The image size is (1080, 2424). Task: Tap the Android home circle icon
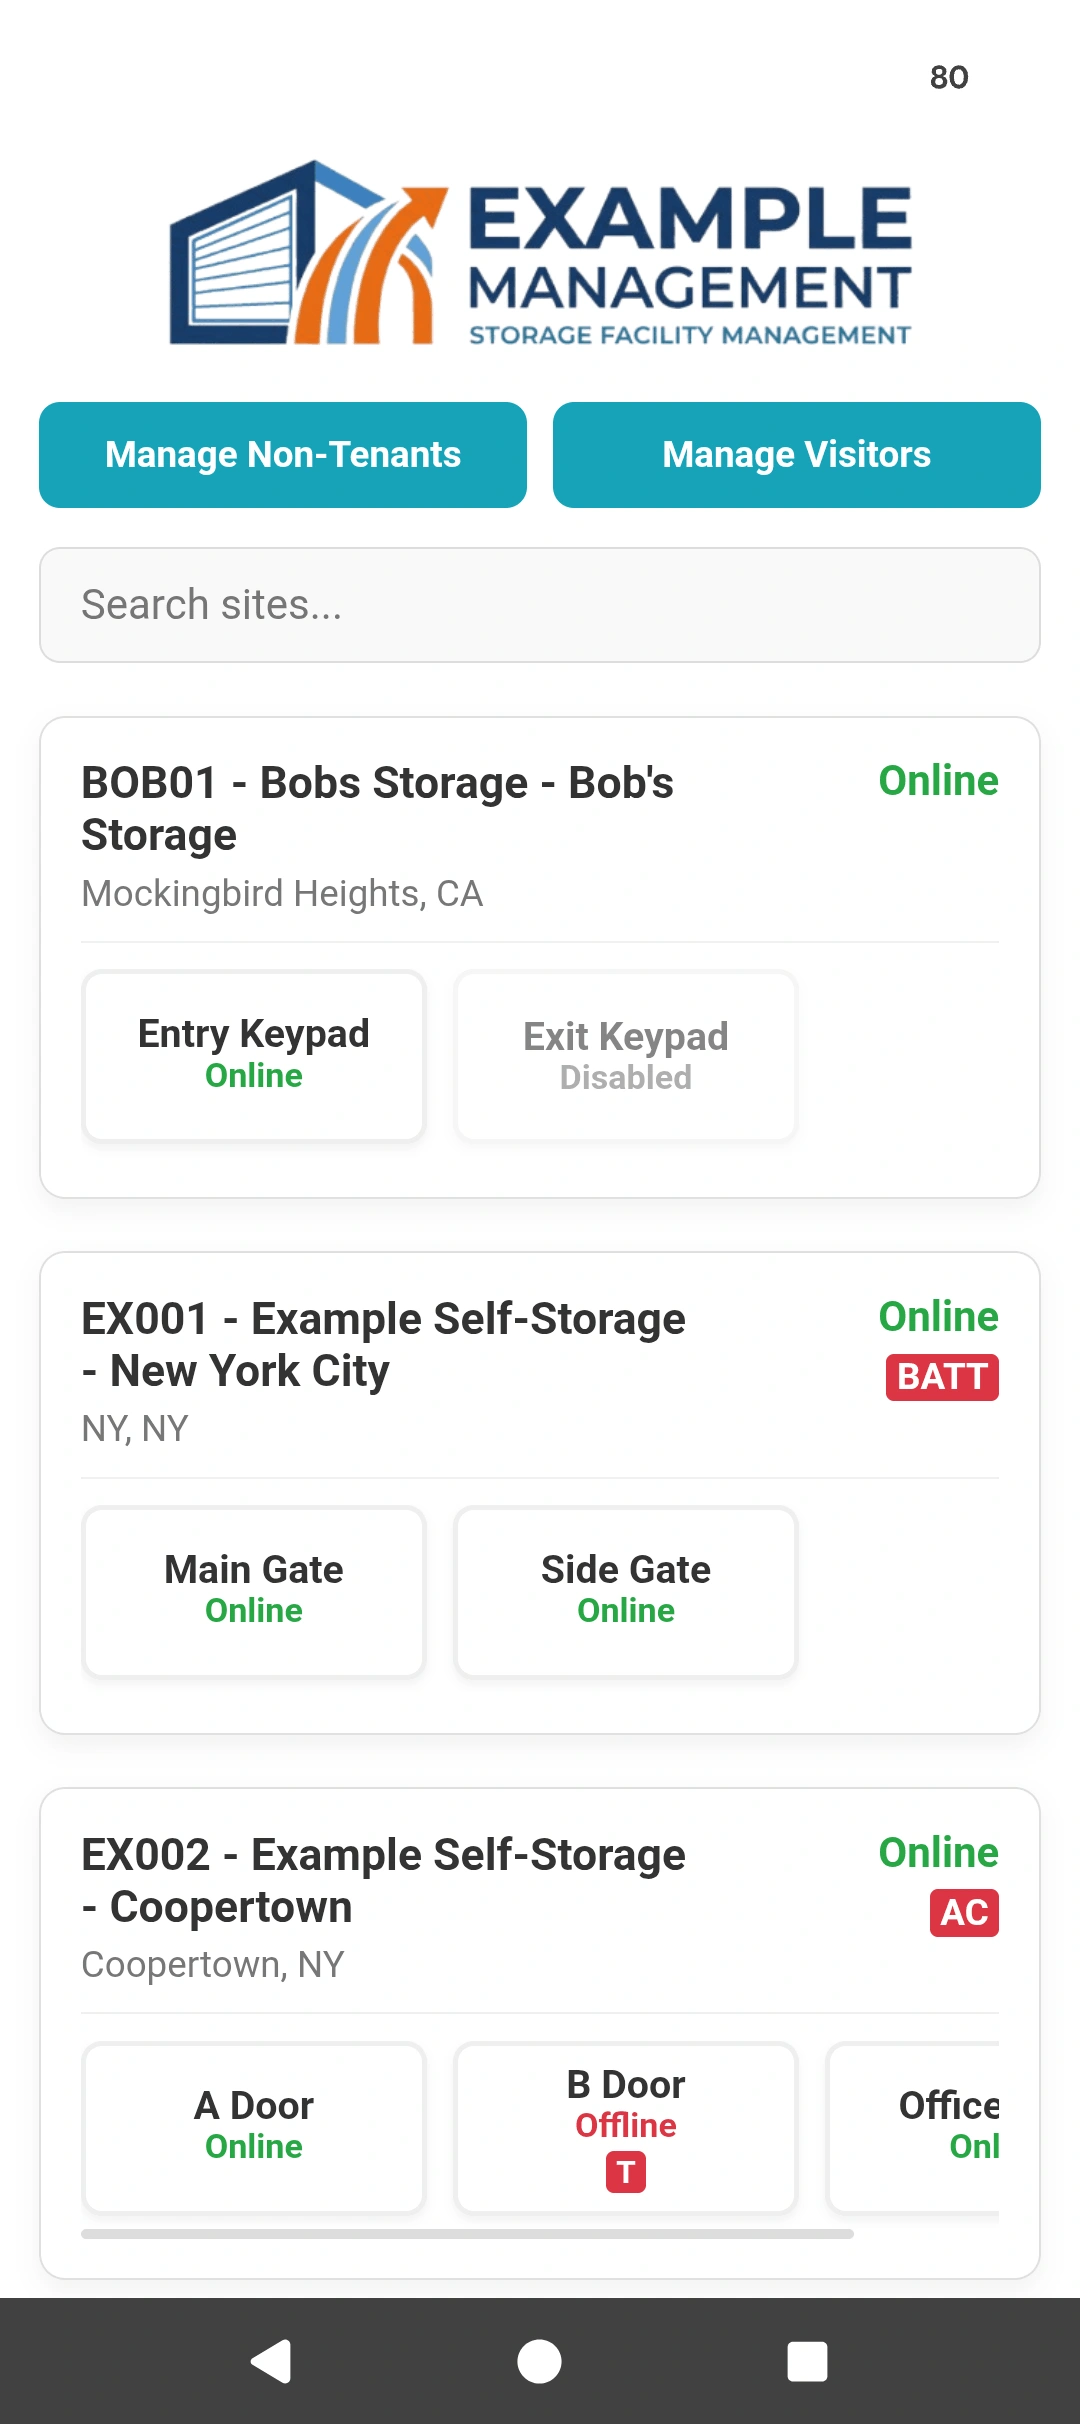click(539, 2362)
